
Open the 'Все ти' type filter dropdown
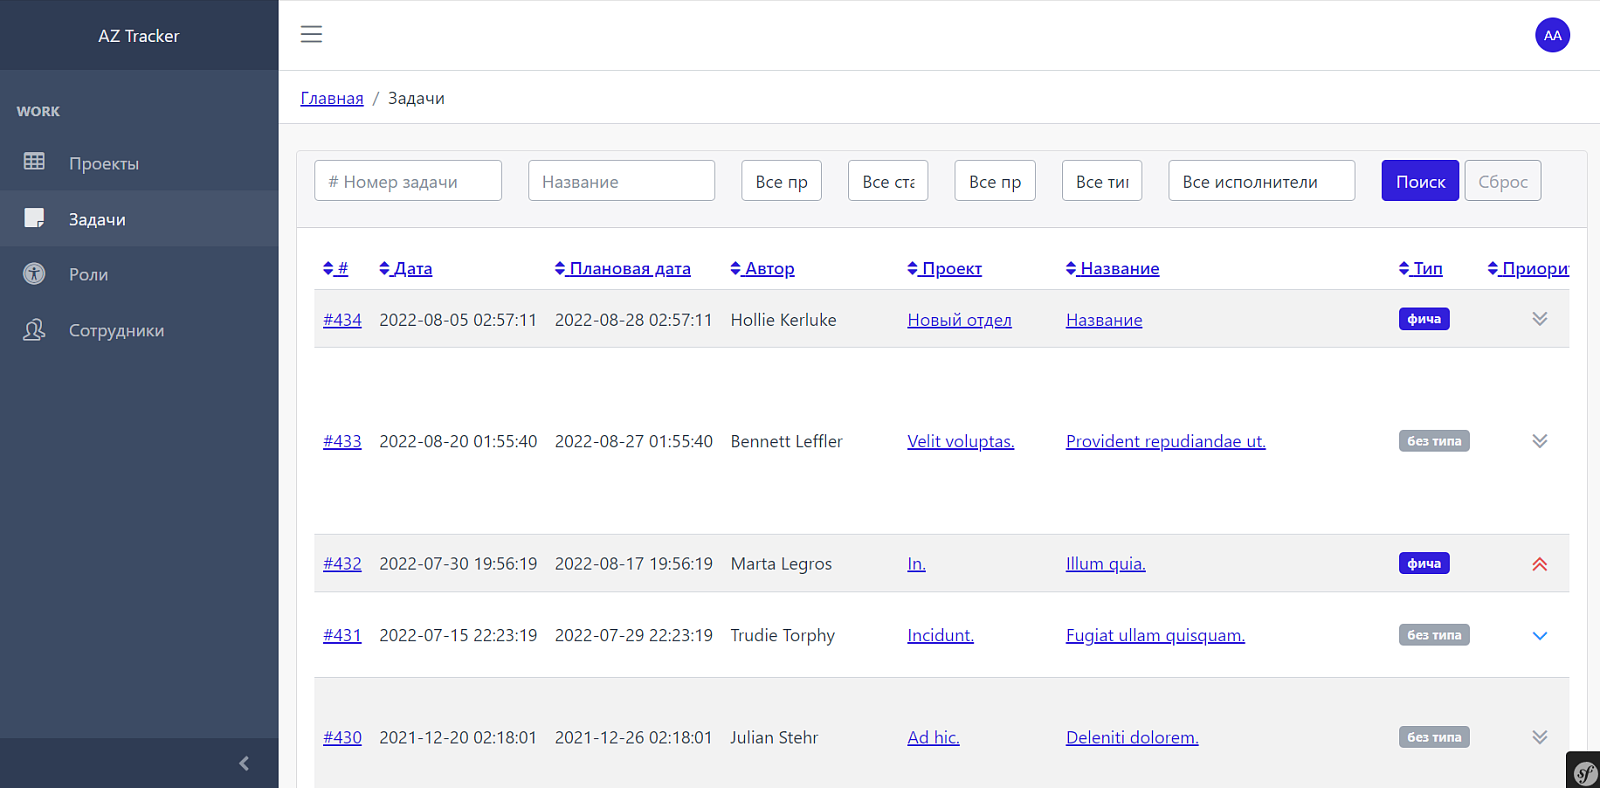[1102, 181]
